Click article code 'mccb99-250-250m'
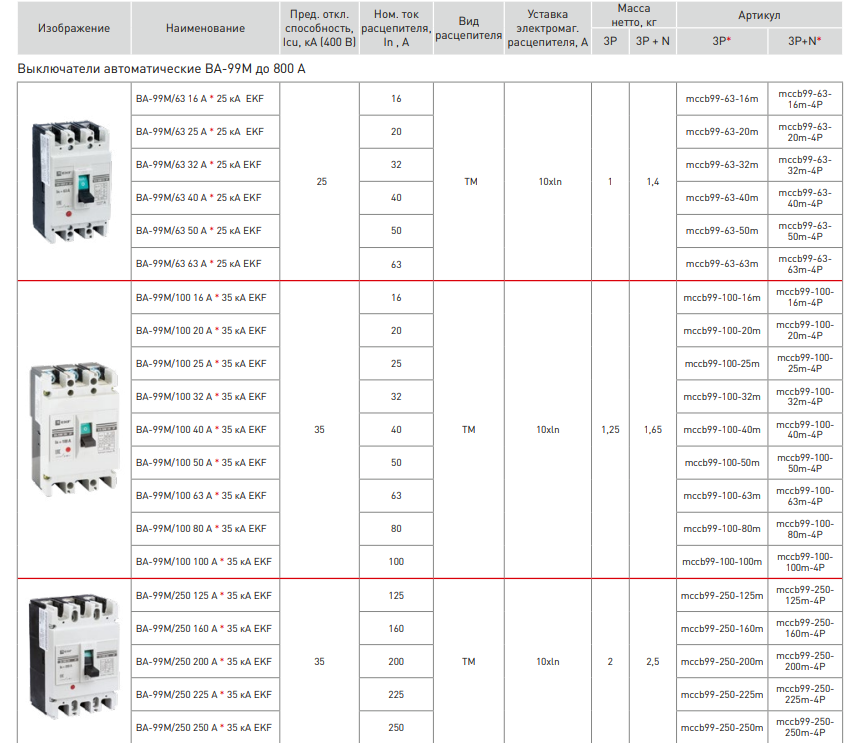 722,727
